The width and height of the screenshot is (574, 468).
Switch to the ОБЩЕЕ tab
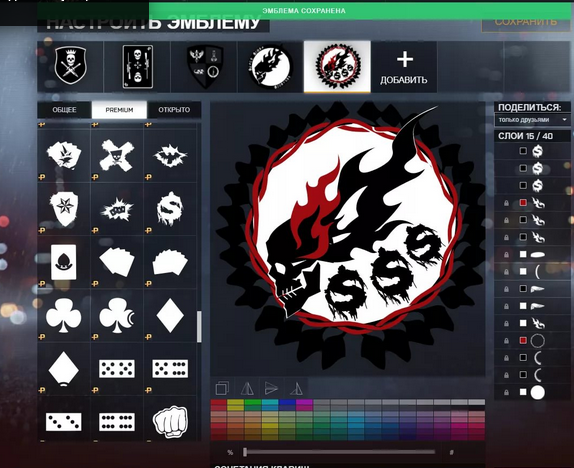click(x=64, y=110)
